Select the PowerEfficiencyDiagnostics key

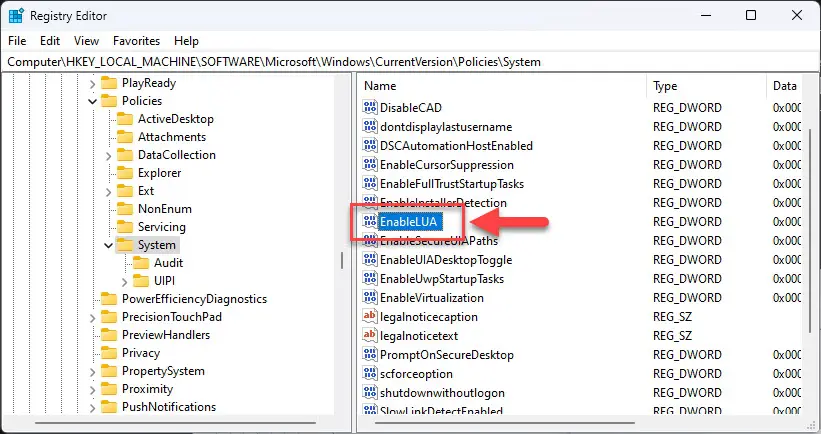tap(194, 298)
